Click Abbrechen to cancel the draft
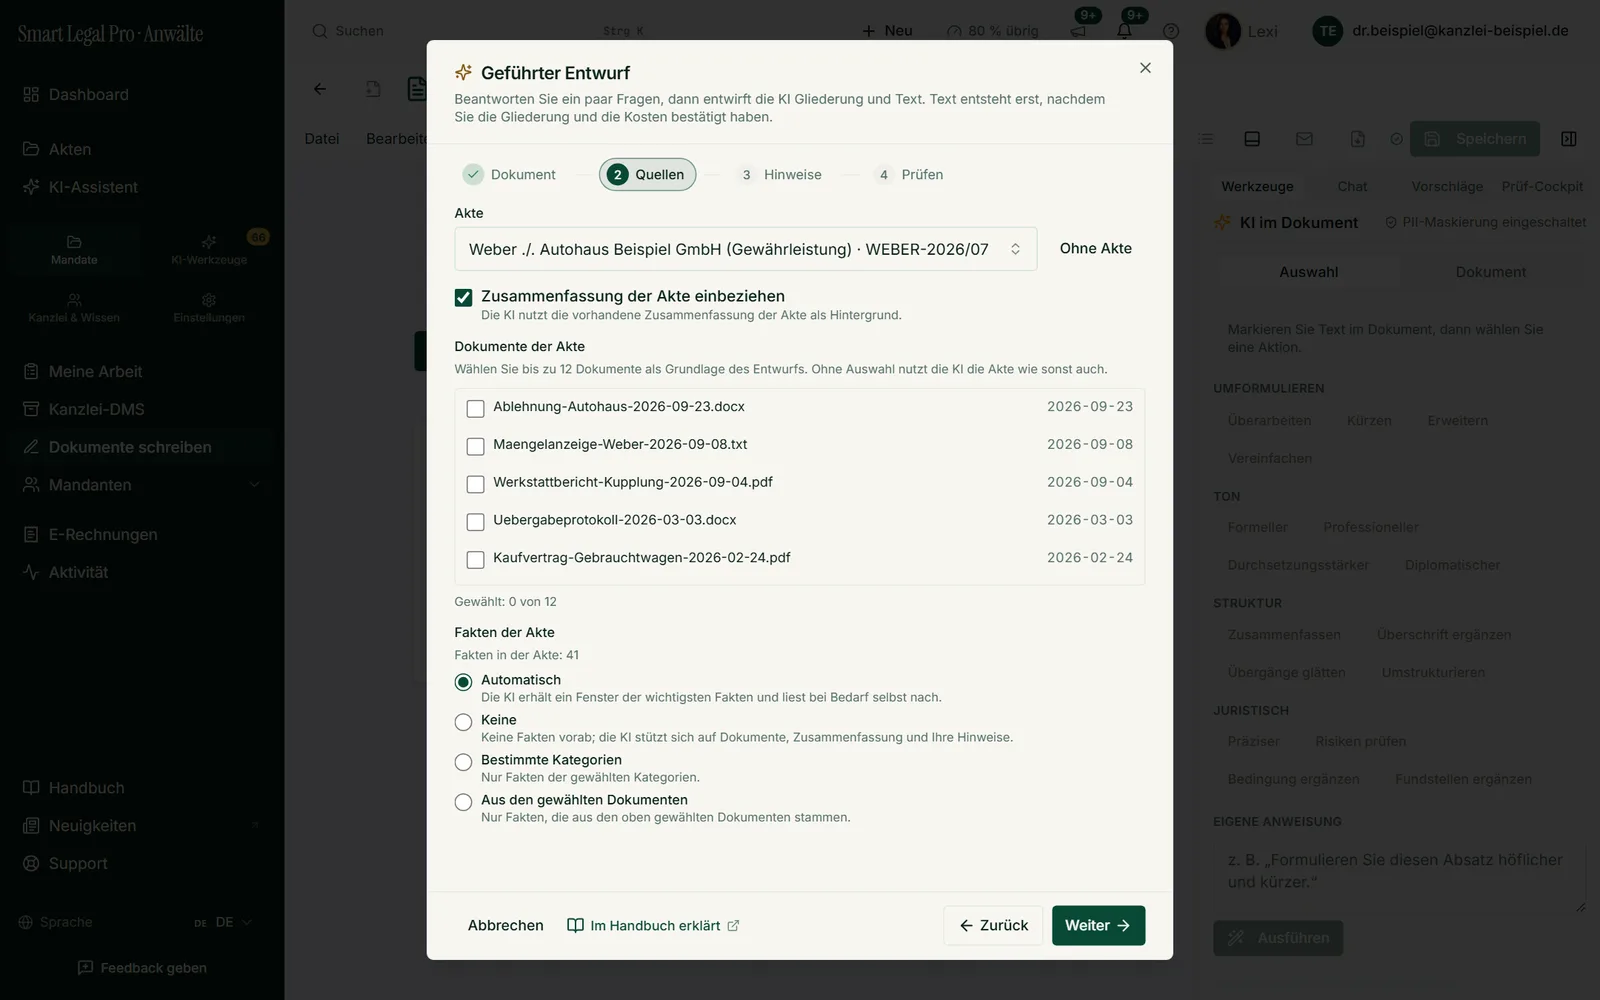1600x1000 pixels. coord(505,925)
